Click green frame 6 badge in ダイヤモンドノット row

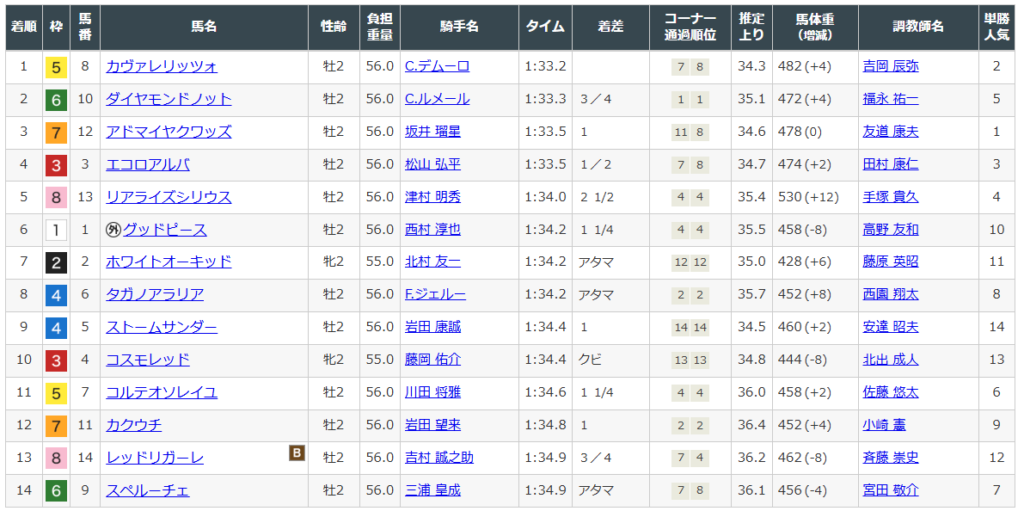[56, 99]
